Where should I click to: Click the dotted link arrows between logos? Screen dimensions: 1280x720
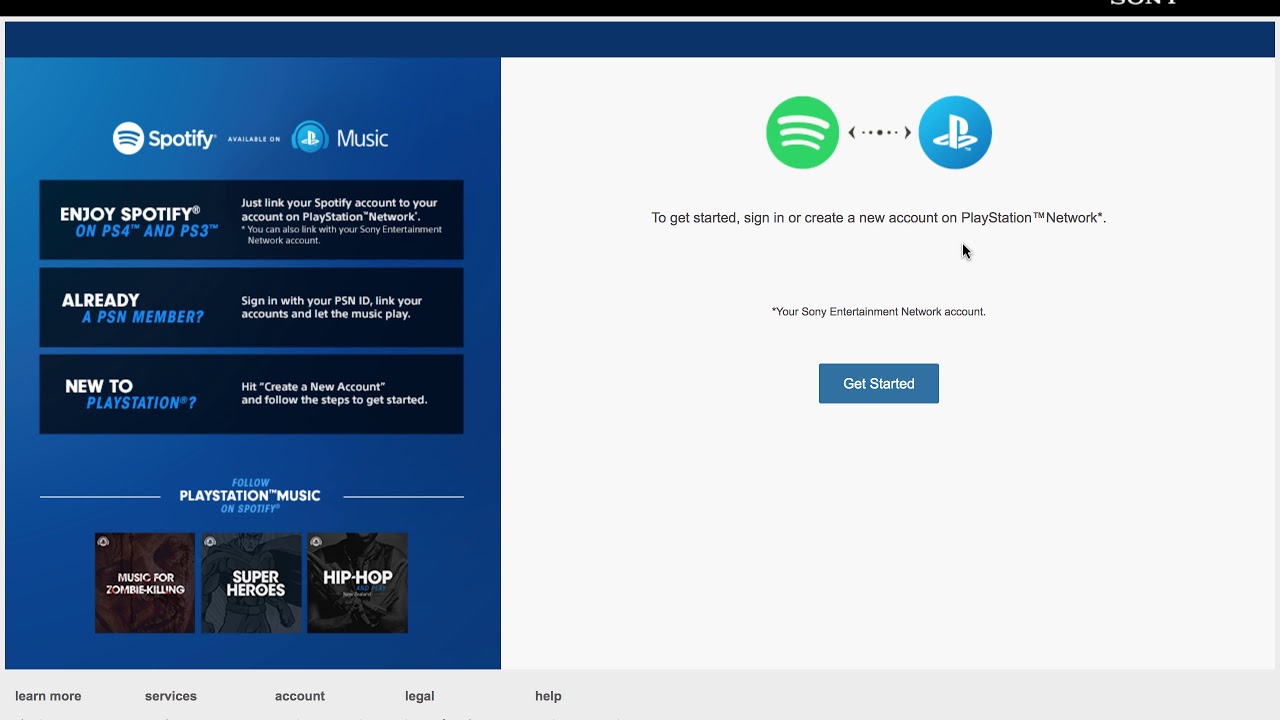pyautogui.click(x=879, y=132)
